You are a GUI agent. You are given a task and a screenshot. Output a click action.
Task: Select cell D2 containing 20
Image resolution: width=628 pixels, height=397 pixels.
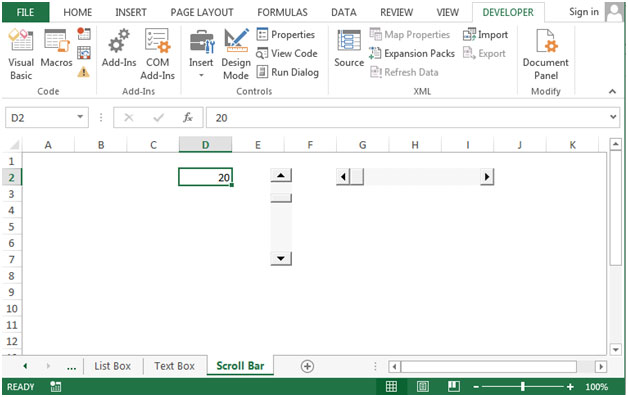[x=205, y=177]
